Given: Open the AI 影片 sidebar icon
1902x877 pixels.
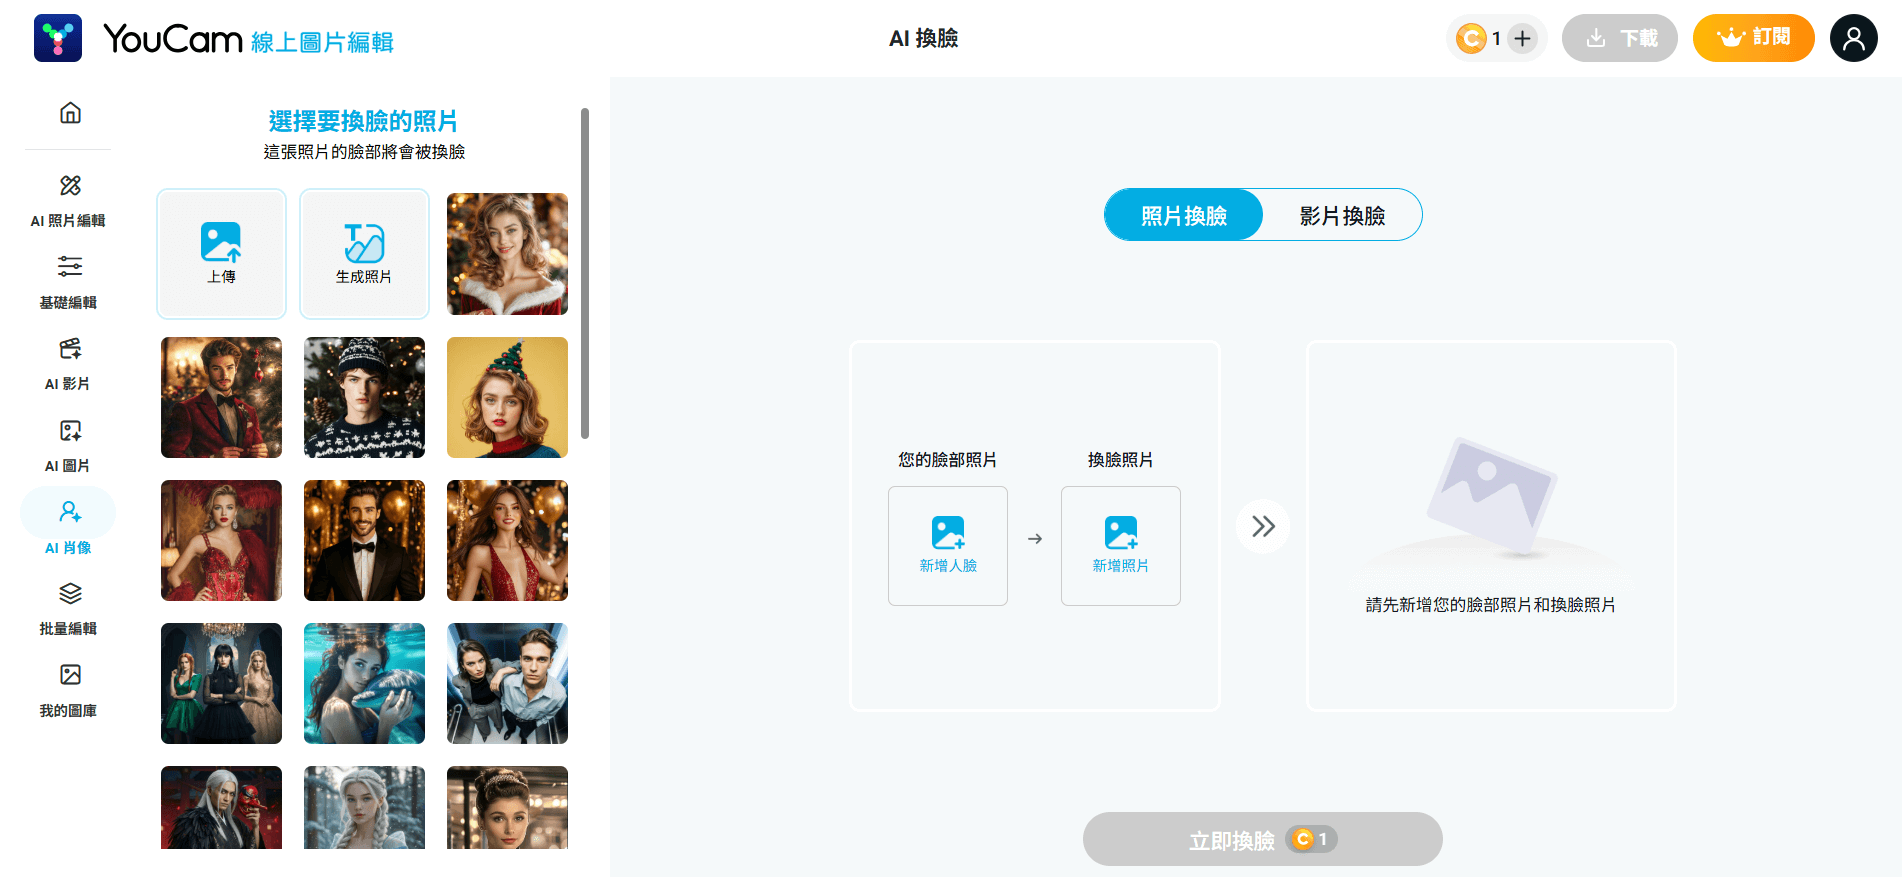Looking at the screenshot, I should (x=69, y=349).
